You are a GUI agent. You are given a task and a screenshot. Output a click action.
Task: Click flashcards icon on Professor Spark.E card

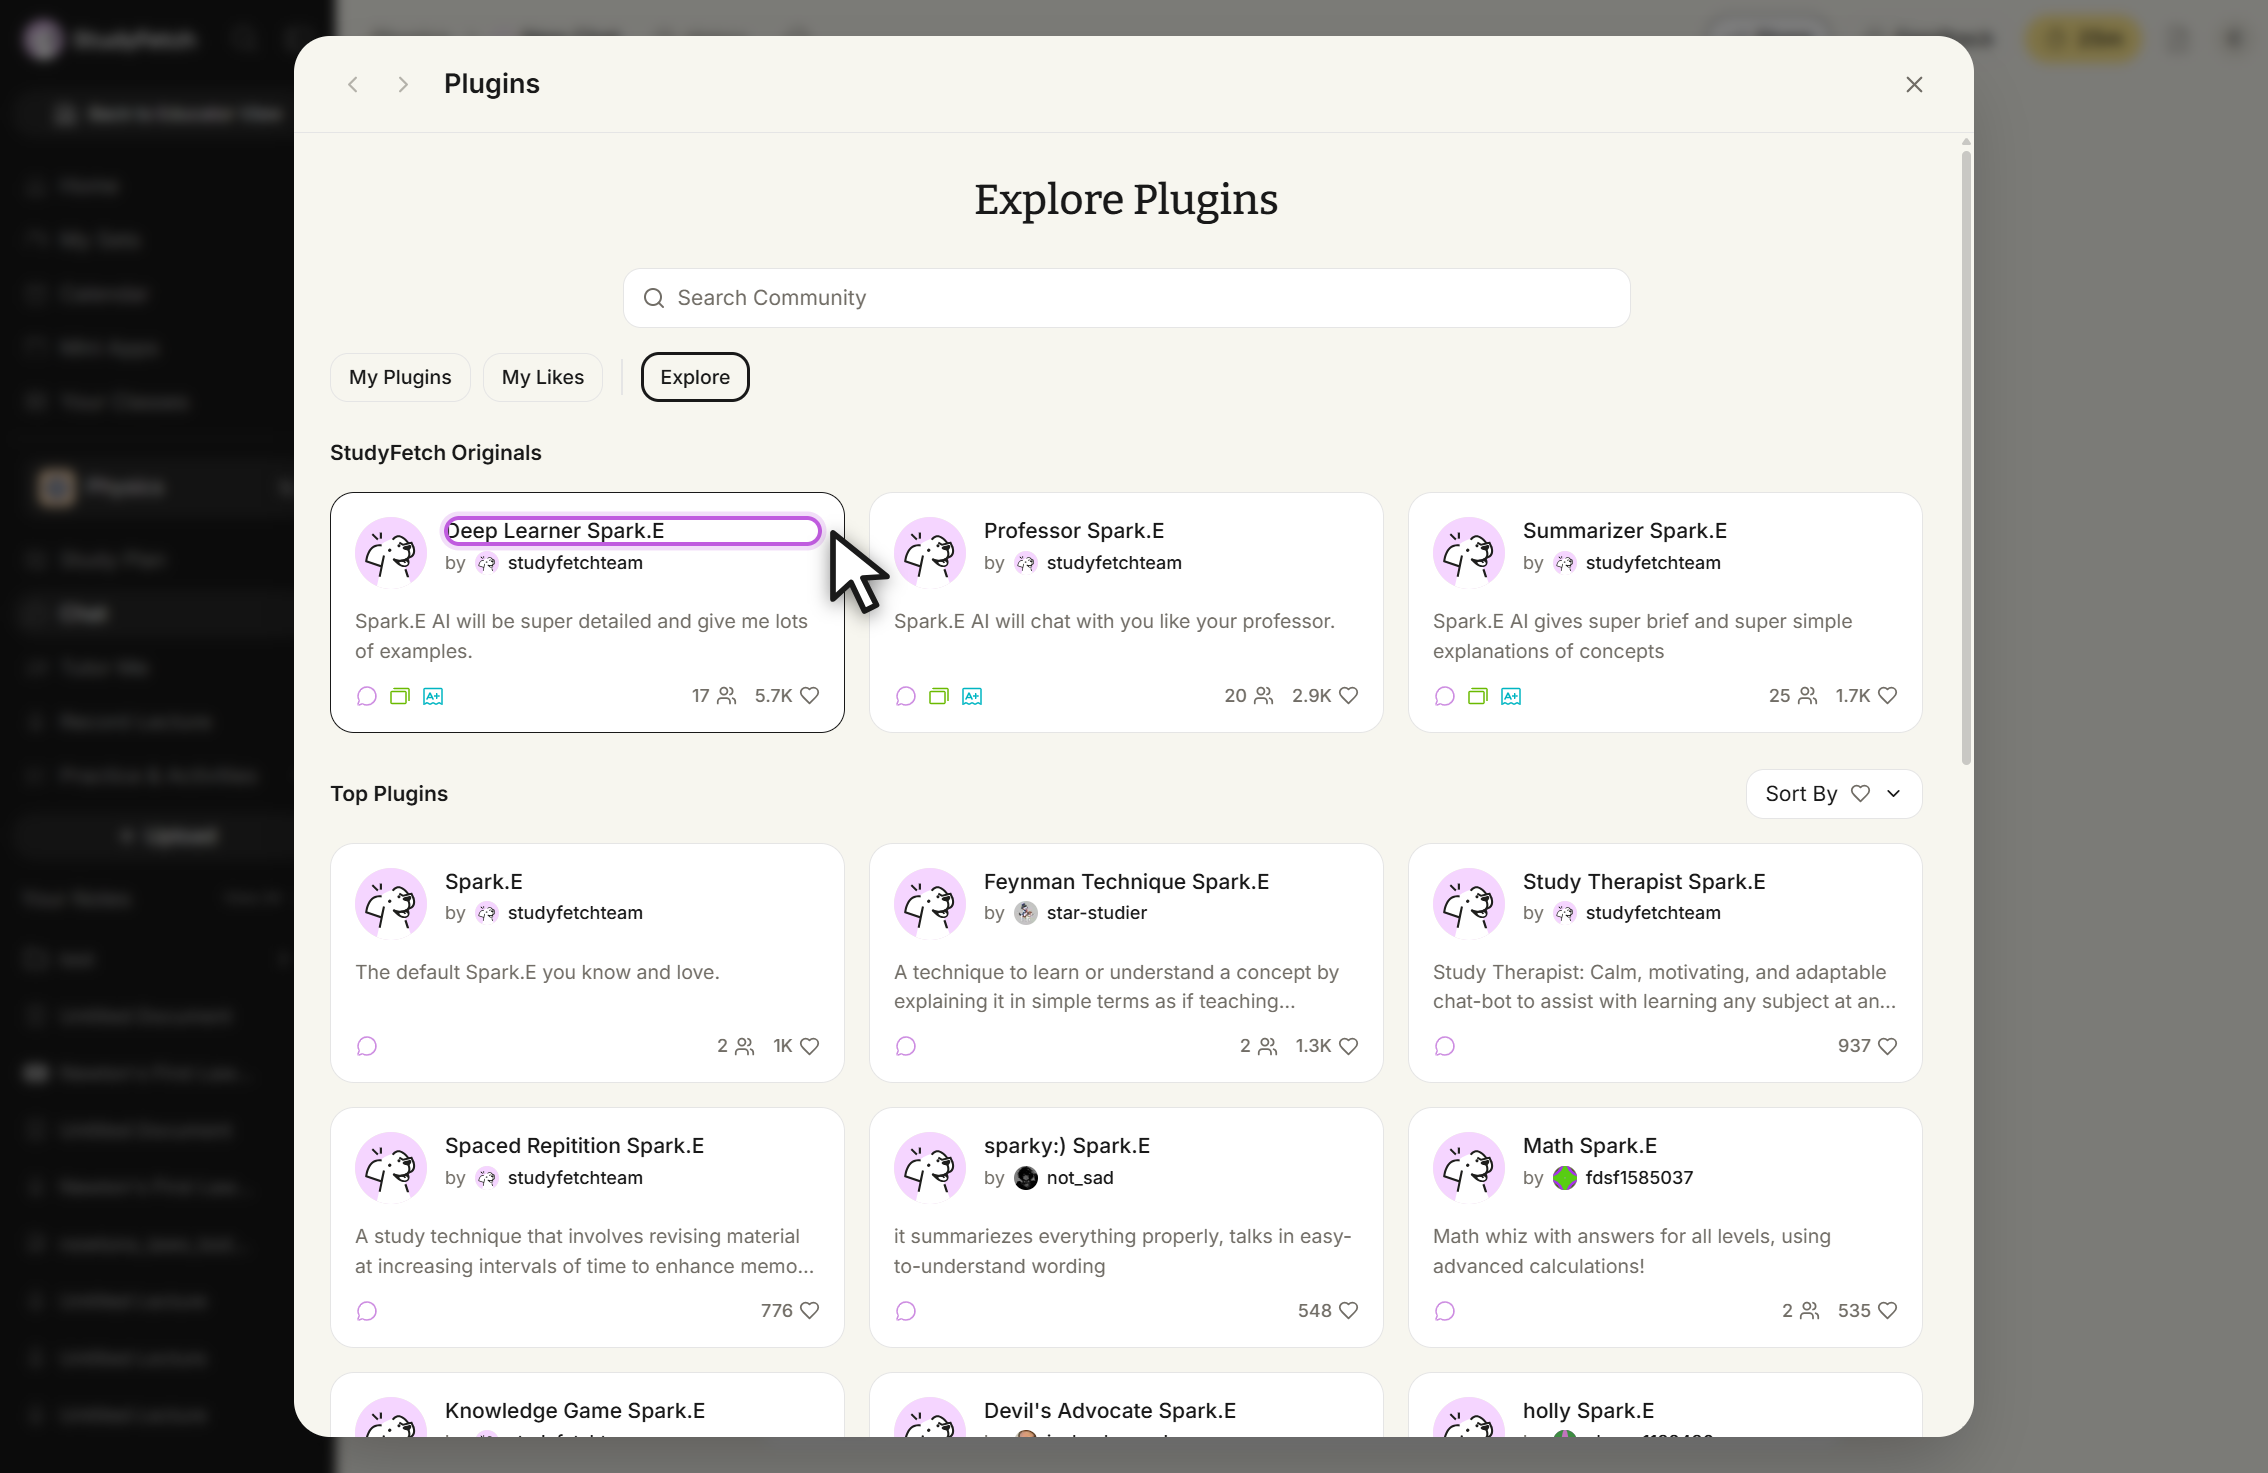pyautogui.click(x=939, y=696)
